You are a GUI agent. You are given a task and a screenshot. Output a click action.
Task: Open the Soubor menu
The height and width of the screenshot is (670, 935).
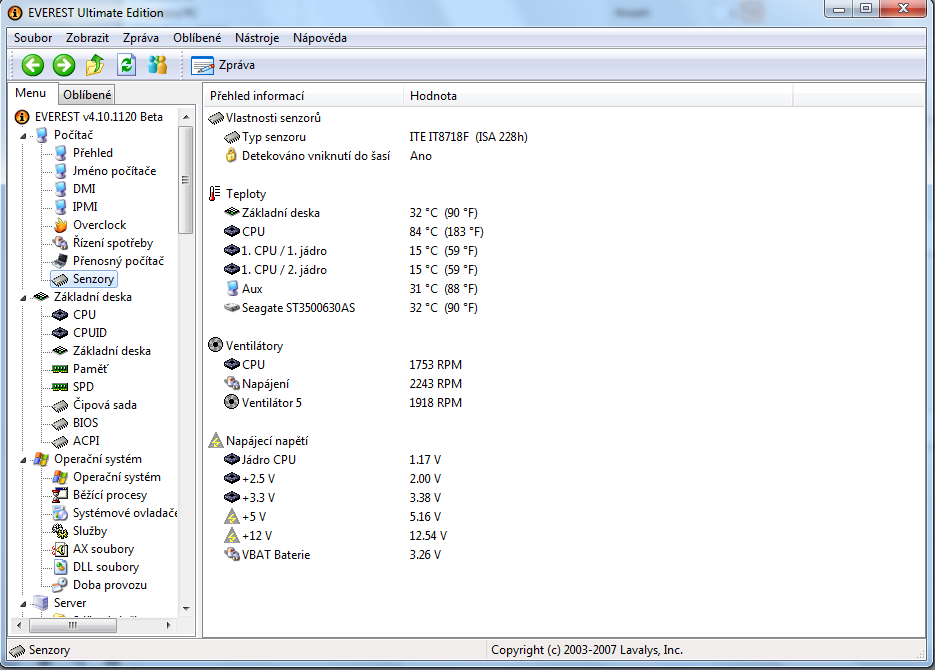coord(33,38)
